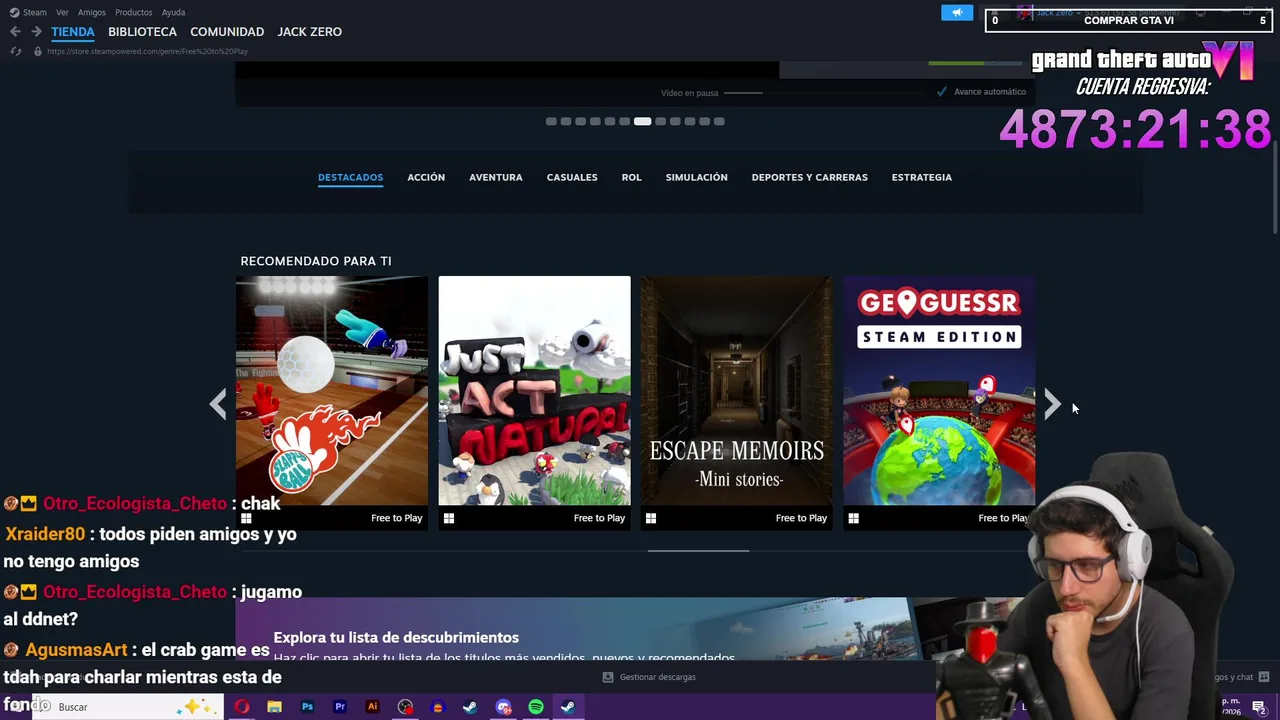Image resolution: width=1280 pixels, height=720 pixels.
Task: Open Opera browser from the taskbar
Action: tap(242, 707)
